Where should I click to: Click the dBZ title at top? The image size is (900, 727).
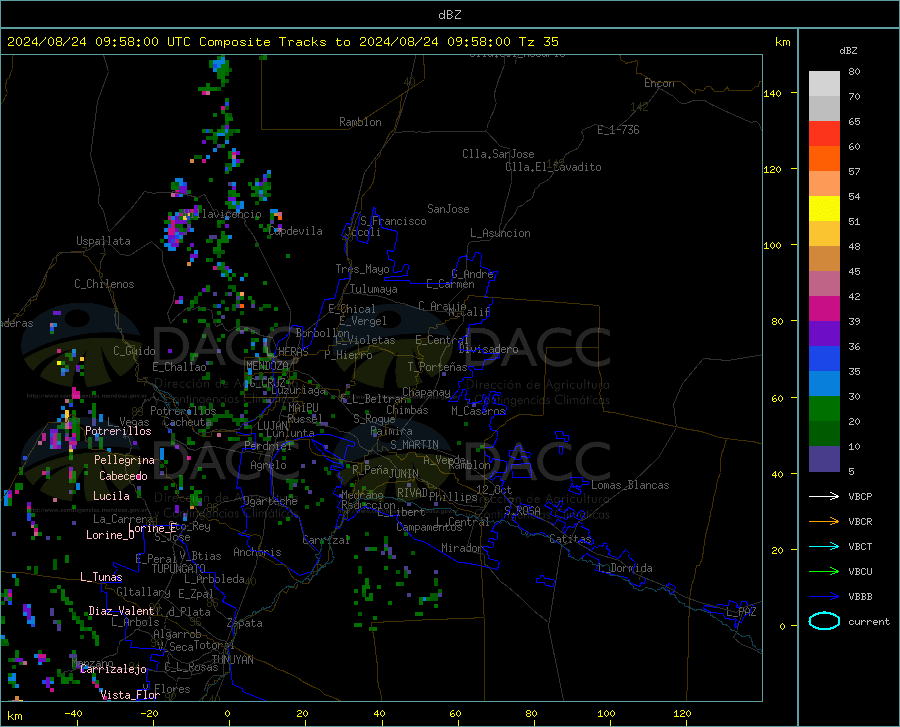[x=449, y=14]
